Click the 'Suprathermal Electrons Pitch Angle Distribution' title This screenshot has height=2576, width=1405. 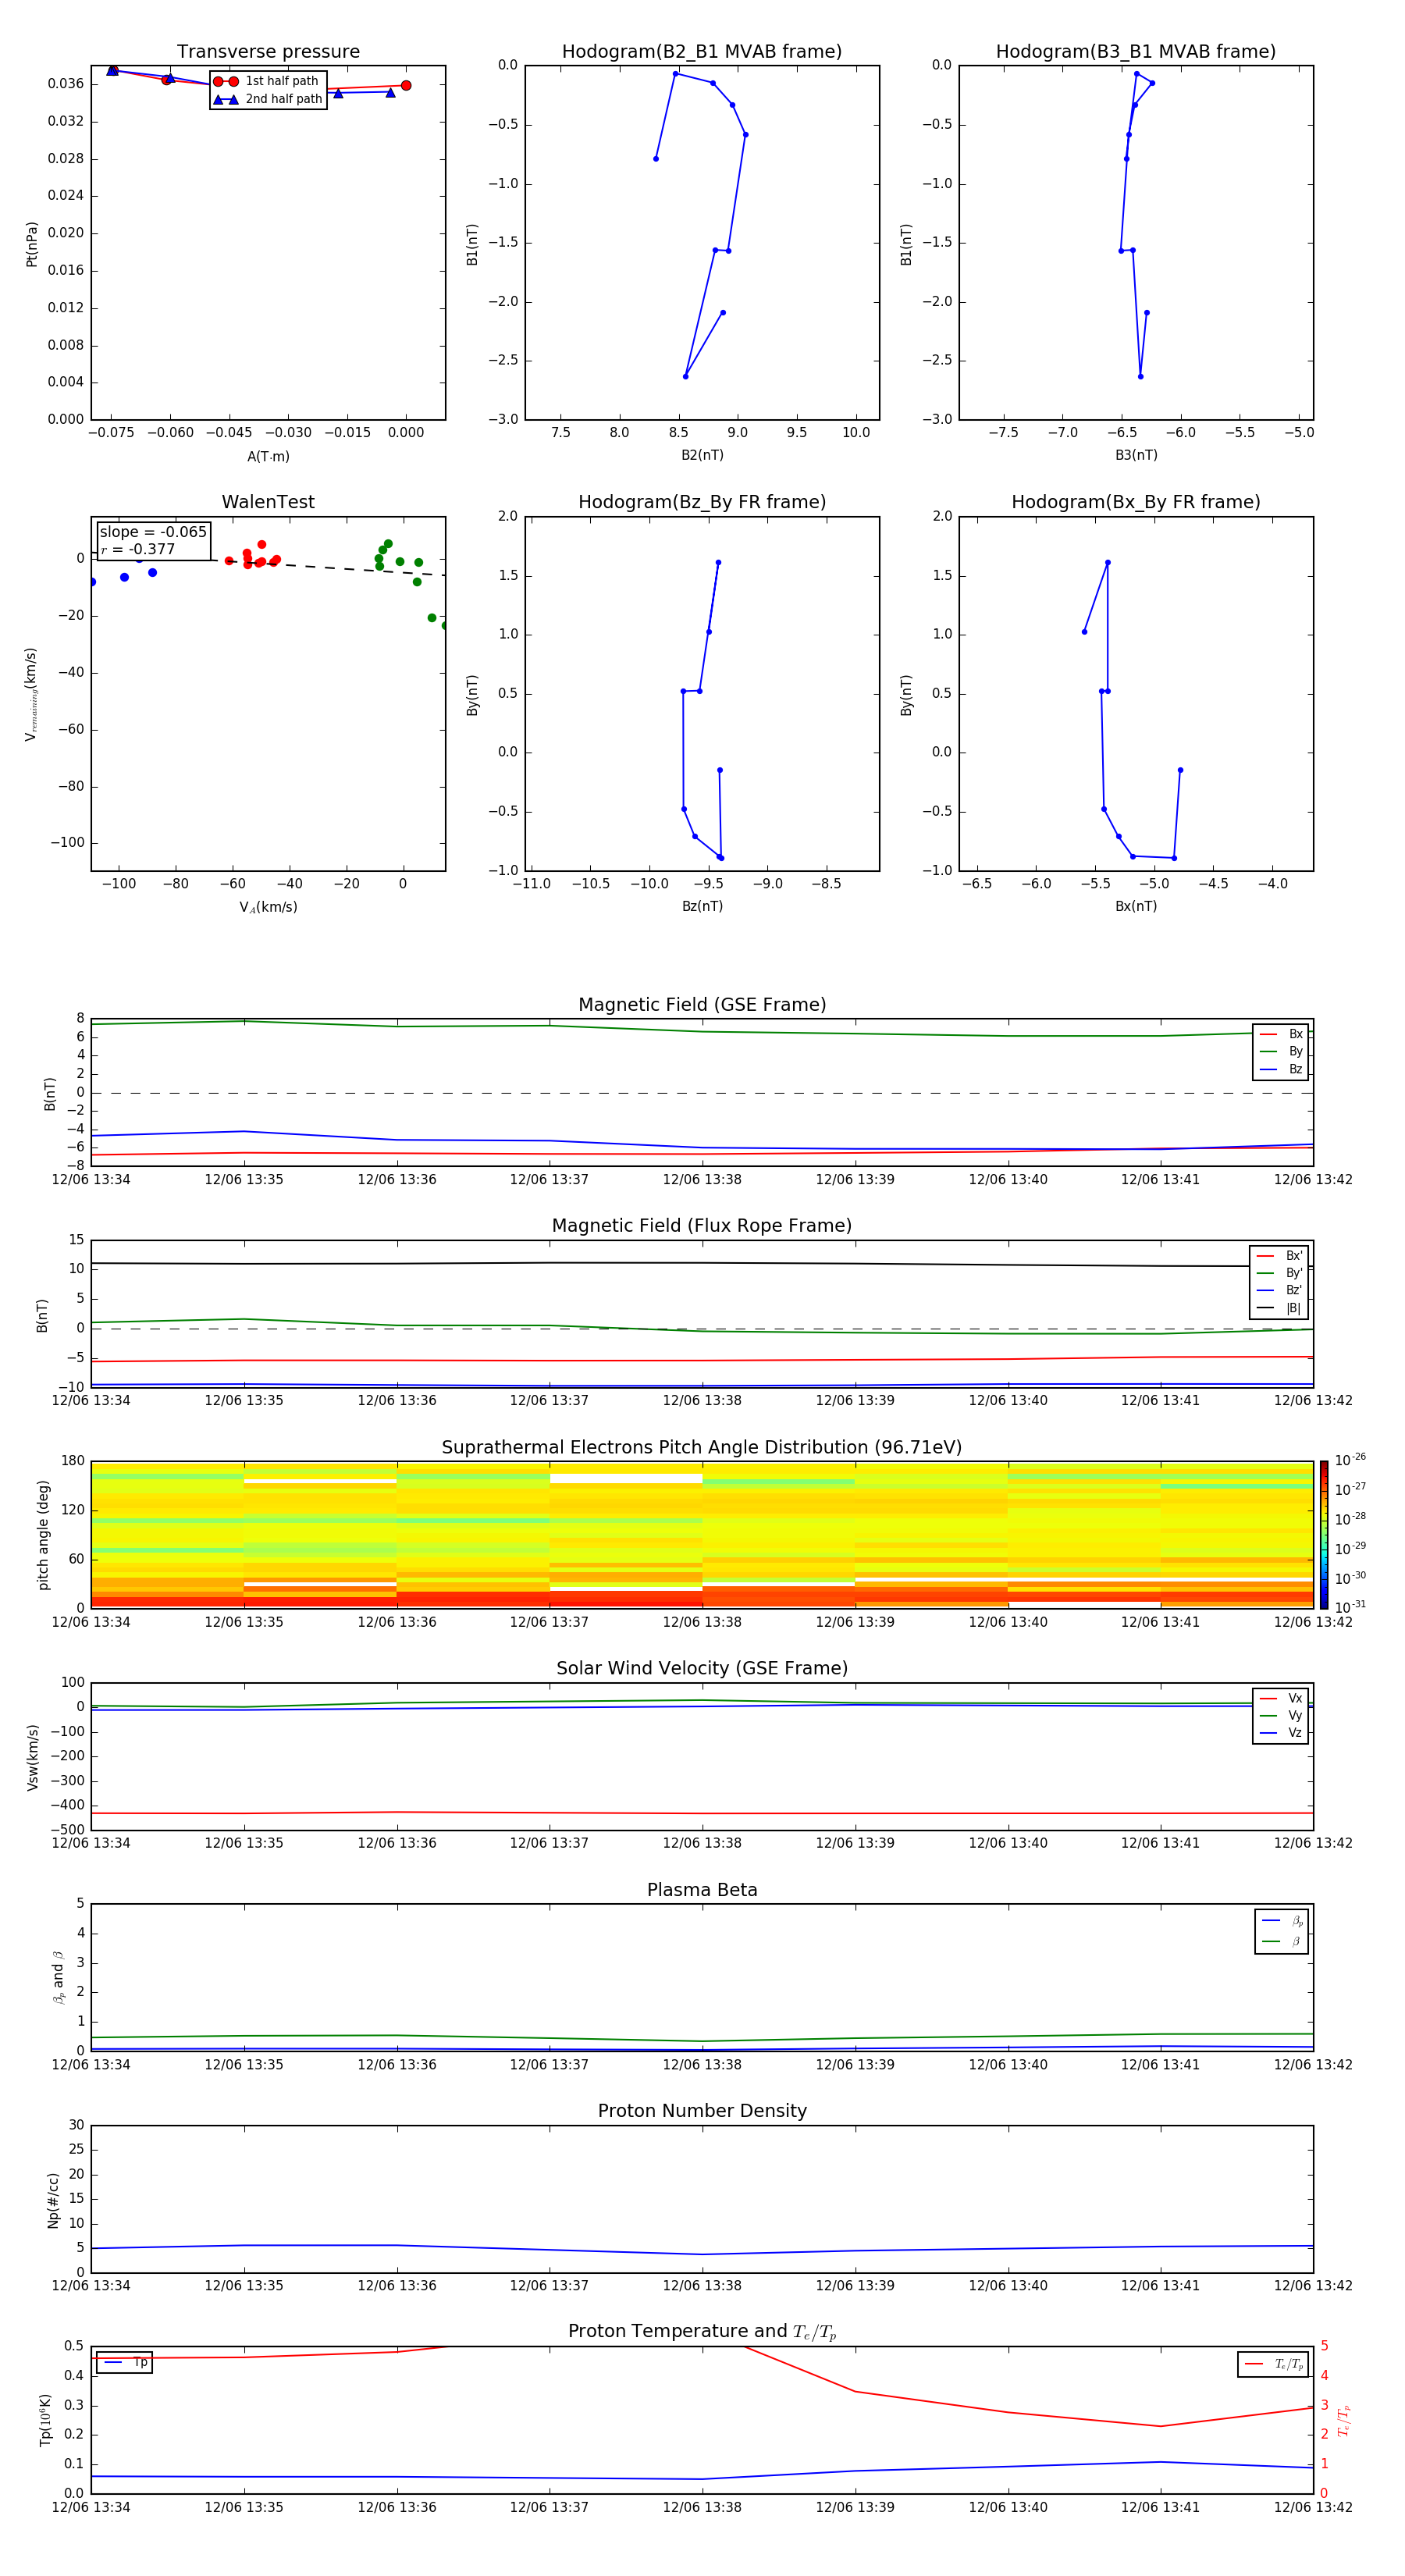[702, 1448]
